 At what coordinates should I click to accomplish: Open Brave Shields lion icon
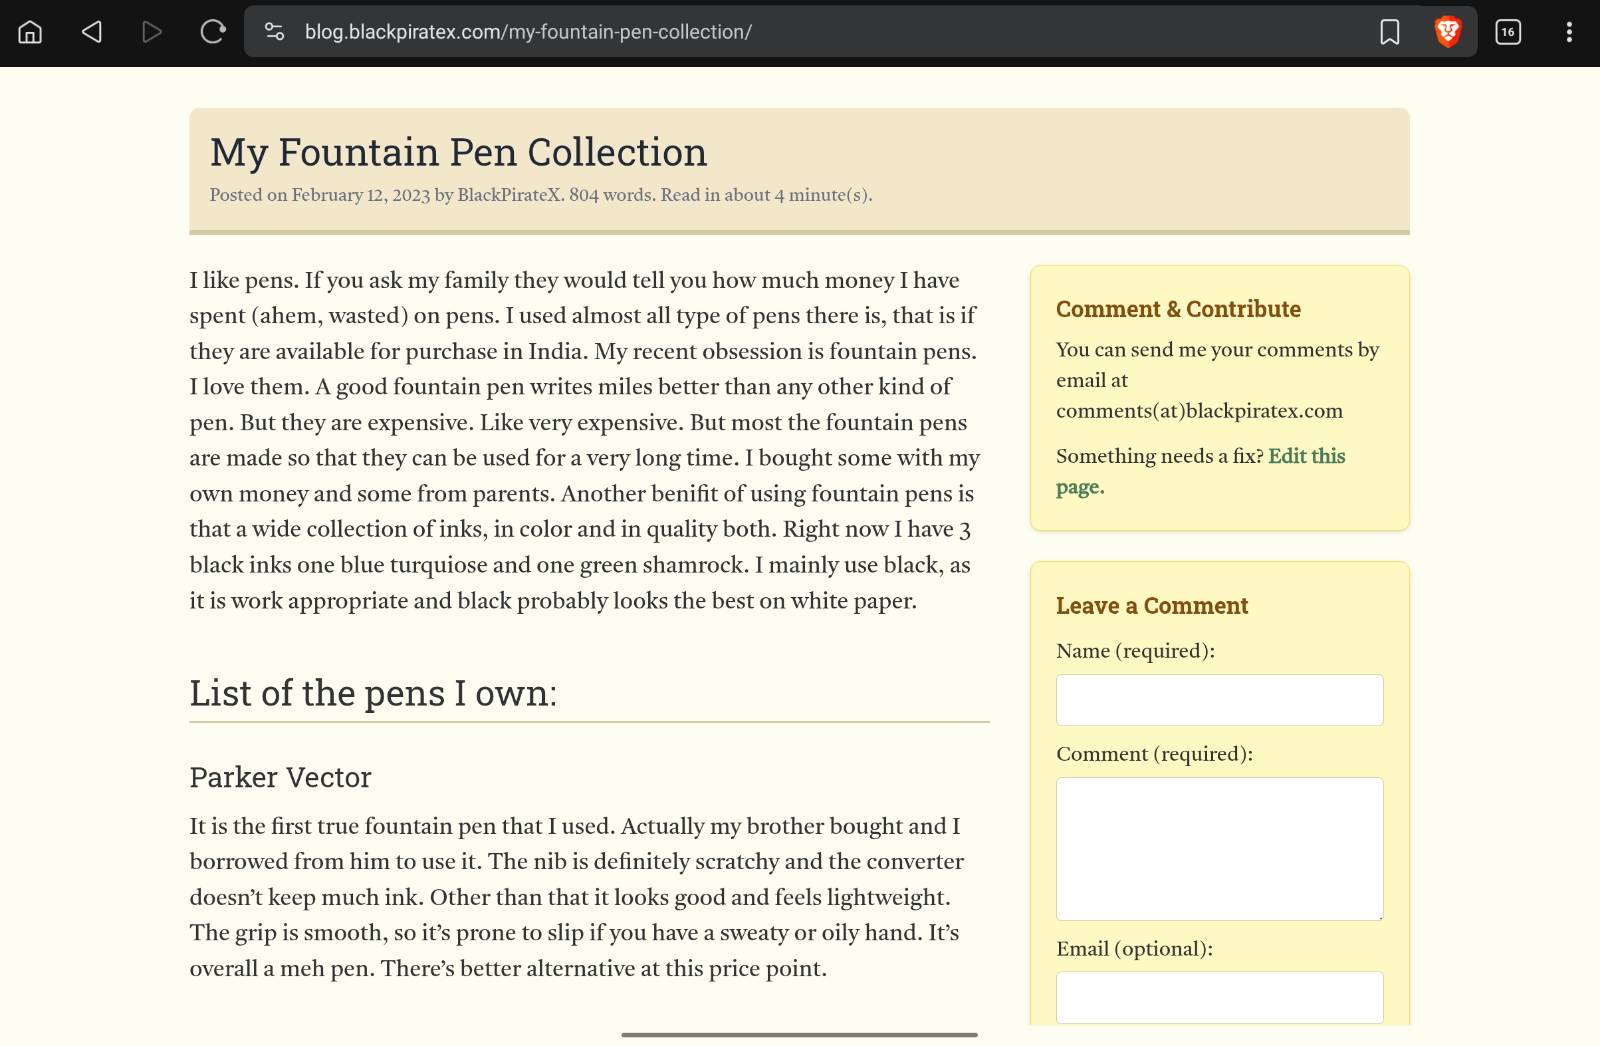coord(1448,32)
